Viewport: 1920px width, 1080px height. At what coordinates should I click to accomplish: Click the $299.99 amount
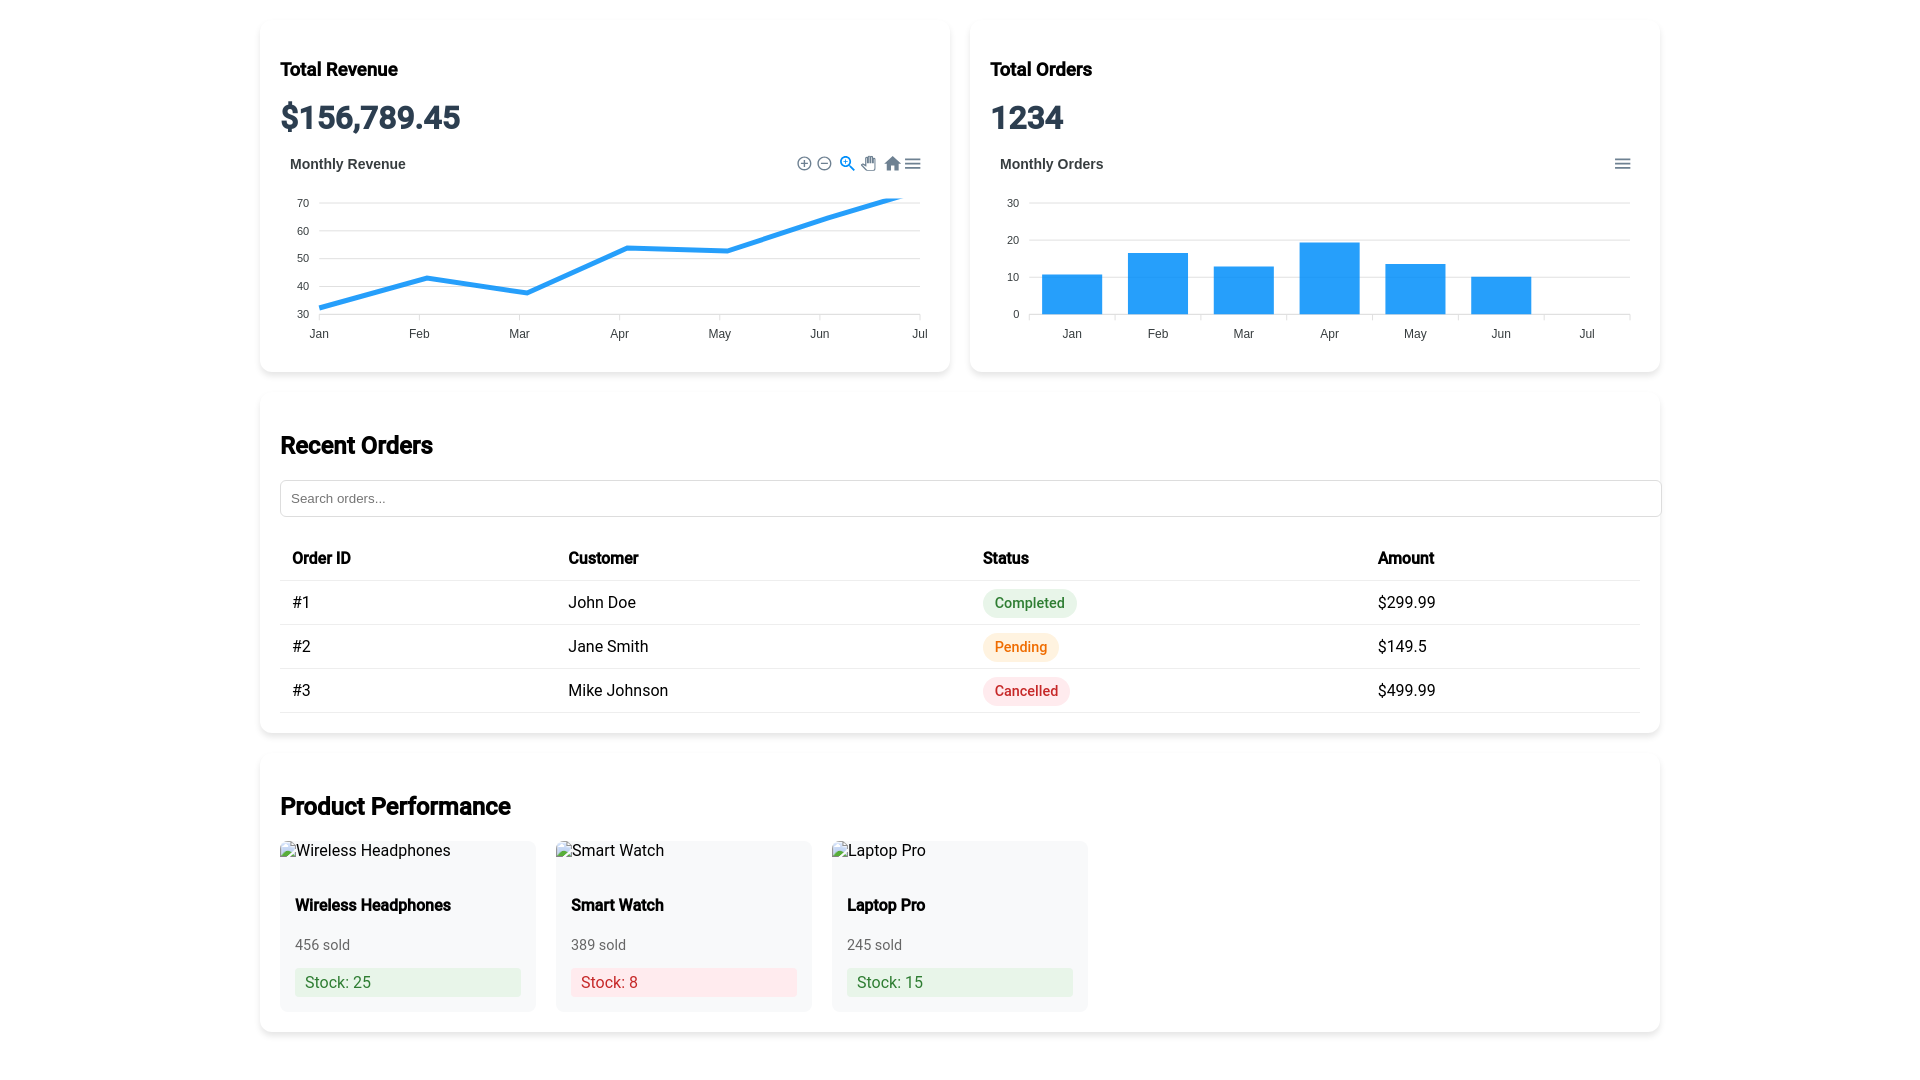[1406, 602]
